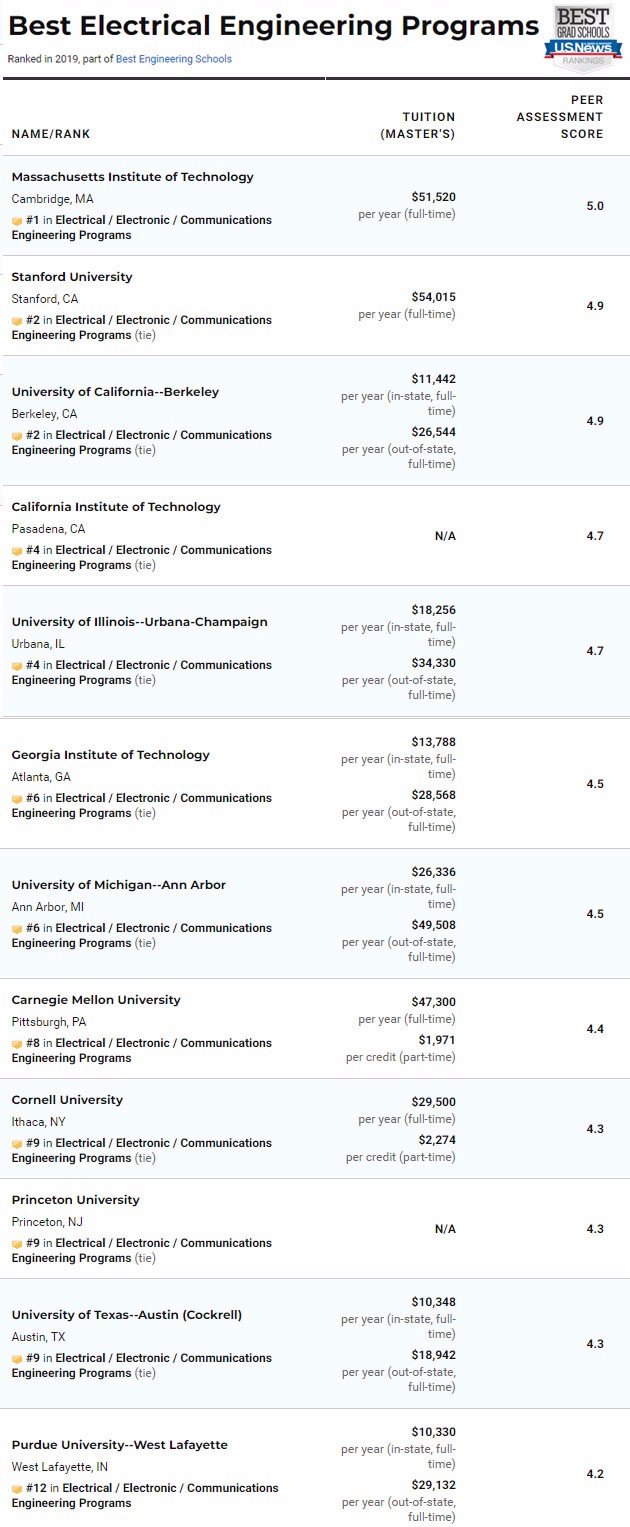
Task: Sort by the Name/Rank column header
Action: tap(50, 134)
